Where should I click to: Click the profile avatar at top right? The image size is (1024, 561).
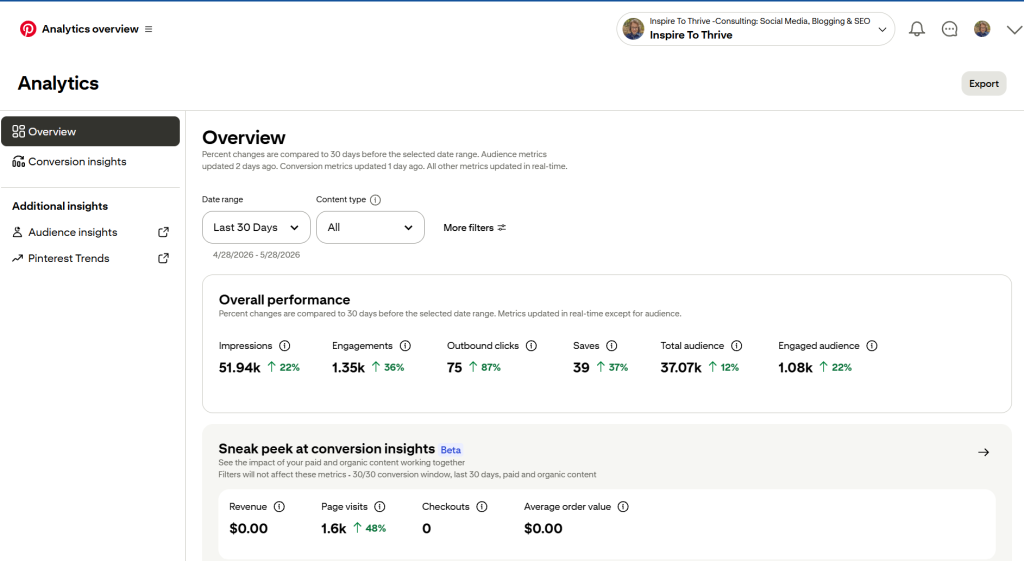[x=982, y=29]
